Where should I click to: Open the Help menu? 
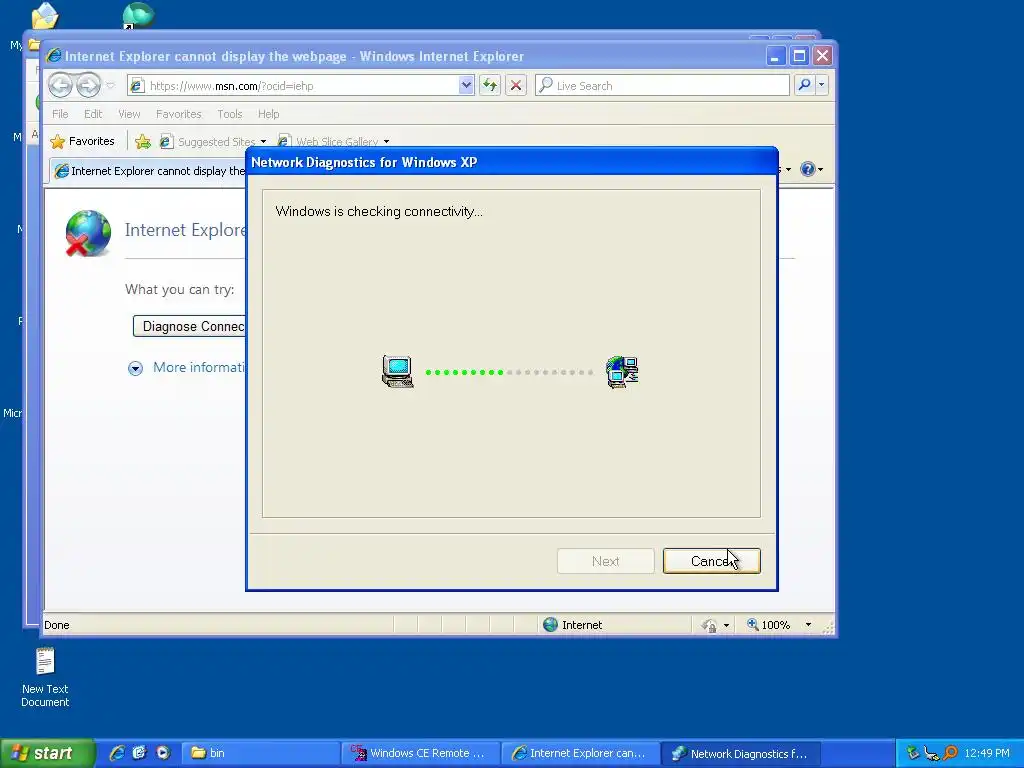[x=268, y=114]
